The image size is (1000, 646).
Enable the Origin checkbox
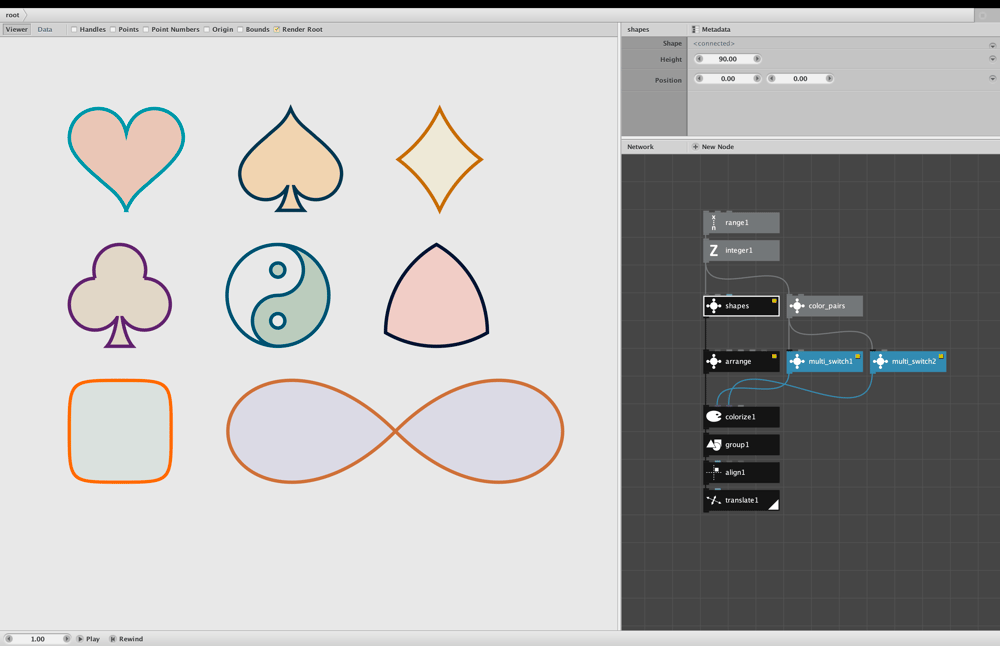tap(207, 29)
